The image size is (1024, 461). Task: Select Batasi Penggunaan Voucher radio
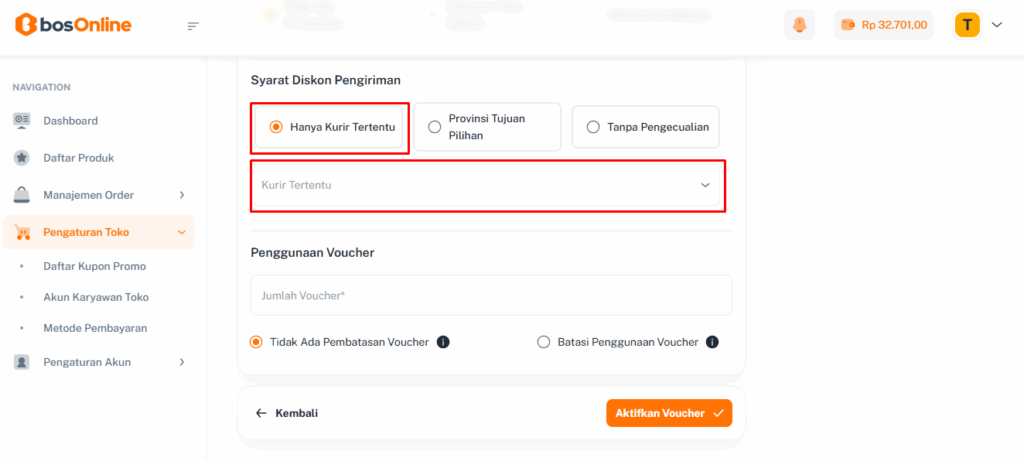click(x=544, y=342)
